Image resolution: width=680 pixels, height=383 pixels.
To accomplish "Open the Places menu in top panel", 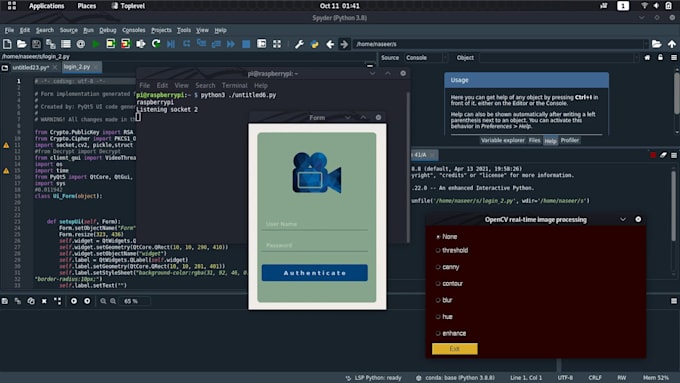I will click(x=86, y=6).
